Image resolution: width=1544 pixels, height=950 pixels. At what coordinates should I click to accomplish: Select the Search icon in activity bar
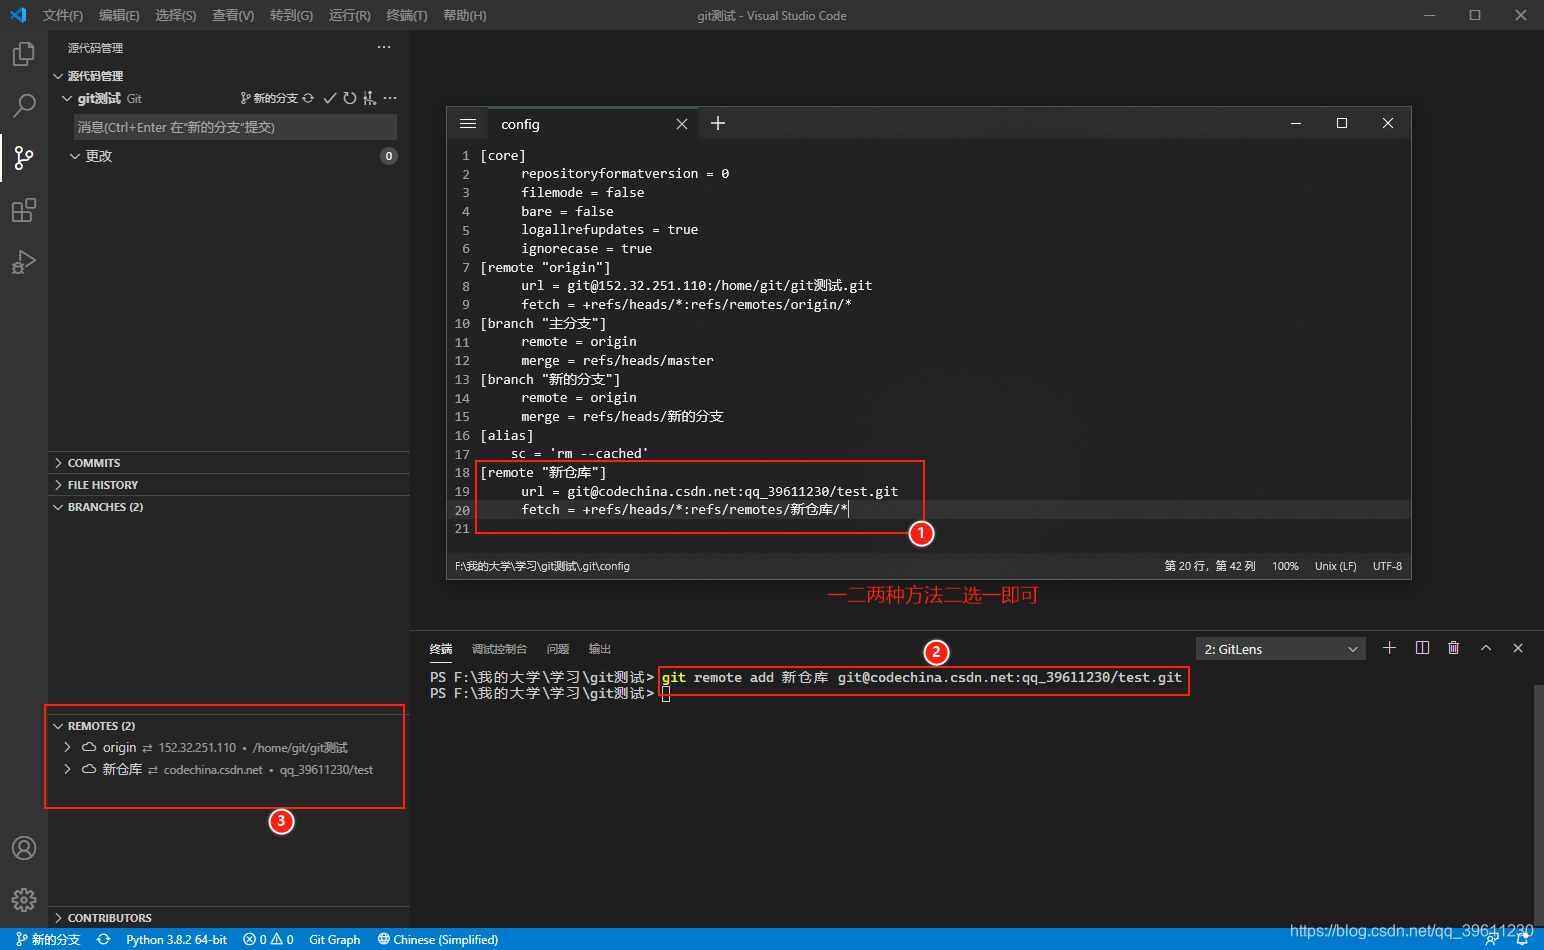[x=23, y=105]
